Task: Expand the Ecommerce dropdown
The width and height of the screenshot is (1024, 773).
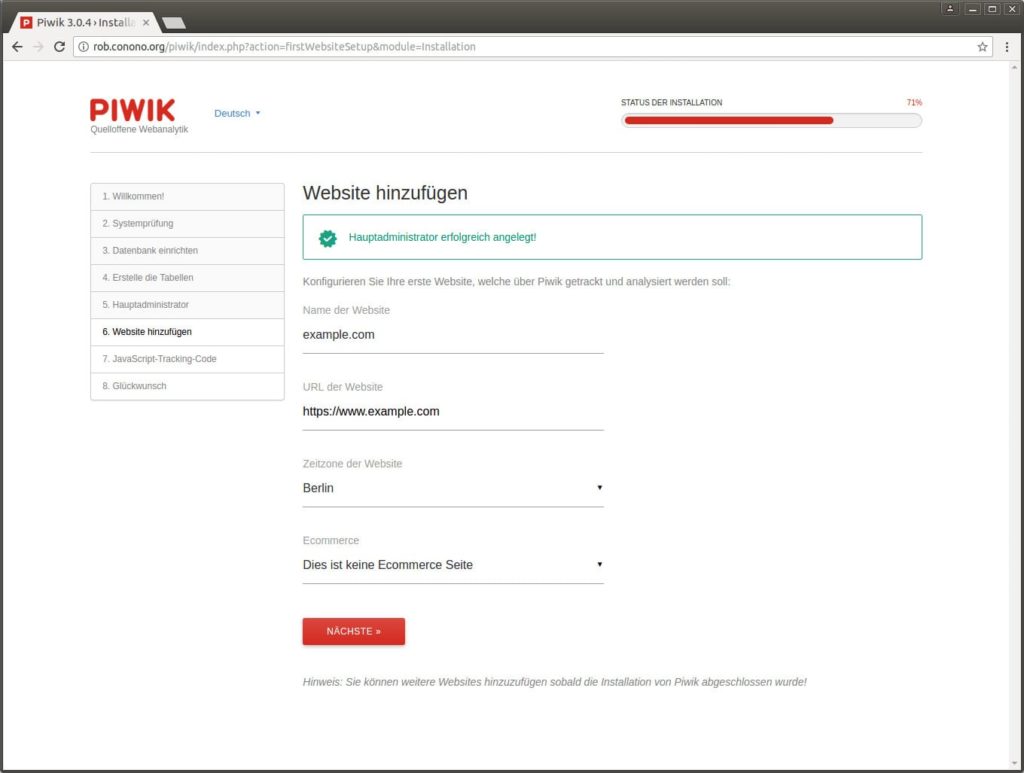Action: click(453, 565)
